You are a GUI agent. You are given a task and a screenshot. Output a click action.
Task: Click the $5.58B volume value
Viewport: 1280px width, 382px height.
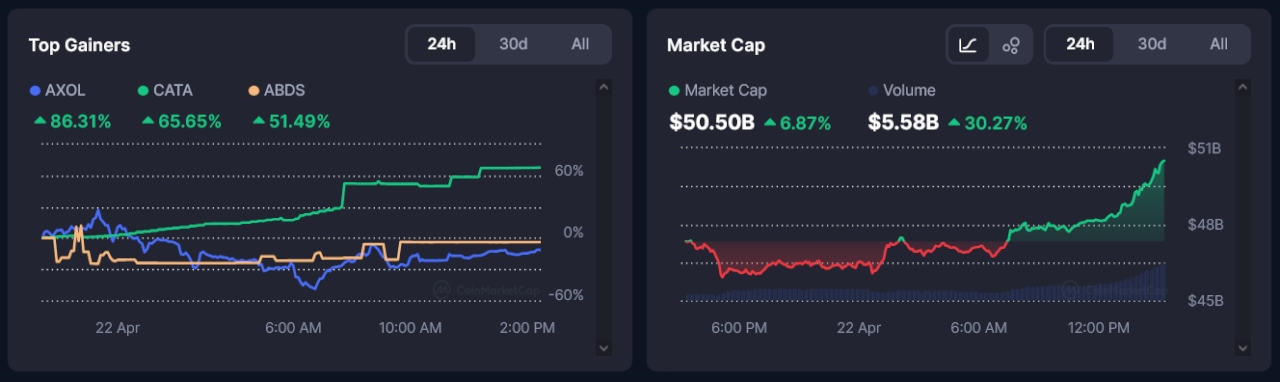point(903,123)
